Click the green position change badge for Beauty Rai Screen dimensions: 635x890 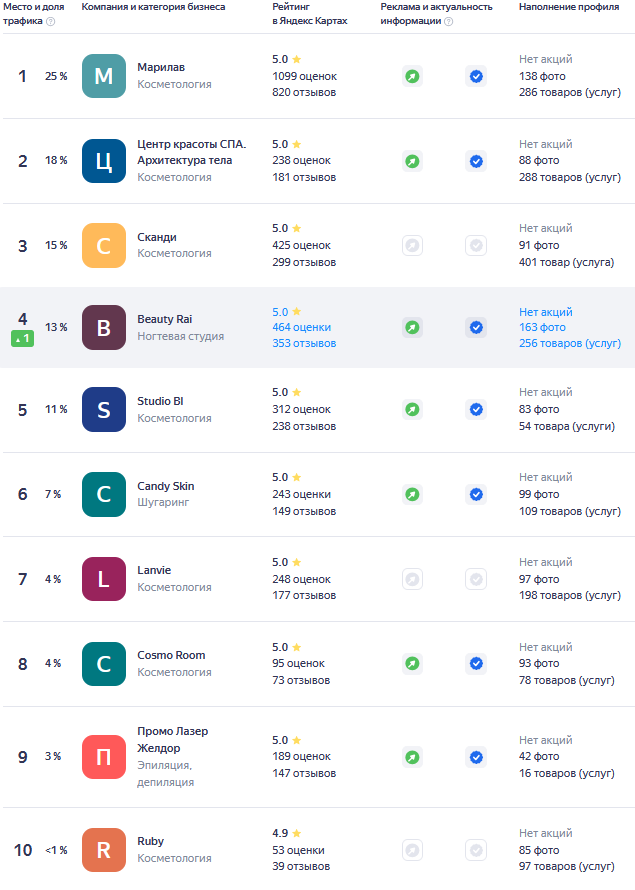[x=22, y=339]
